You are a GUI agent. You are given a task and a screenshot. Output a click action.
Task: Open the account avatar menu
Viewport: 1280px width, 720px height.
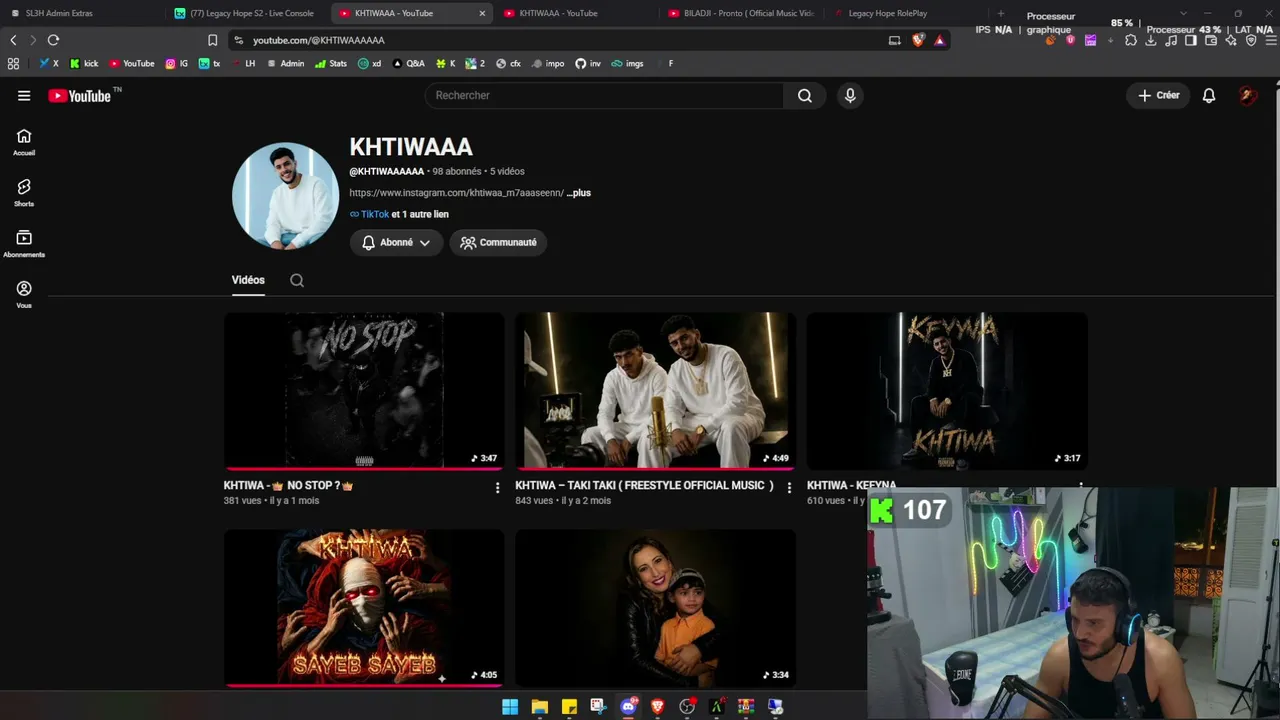tap(1247, 96)
